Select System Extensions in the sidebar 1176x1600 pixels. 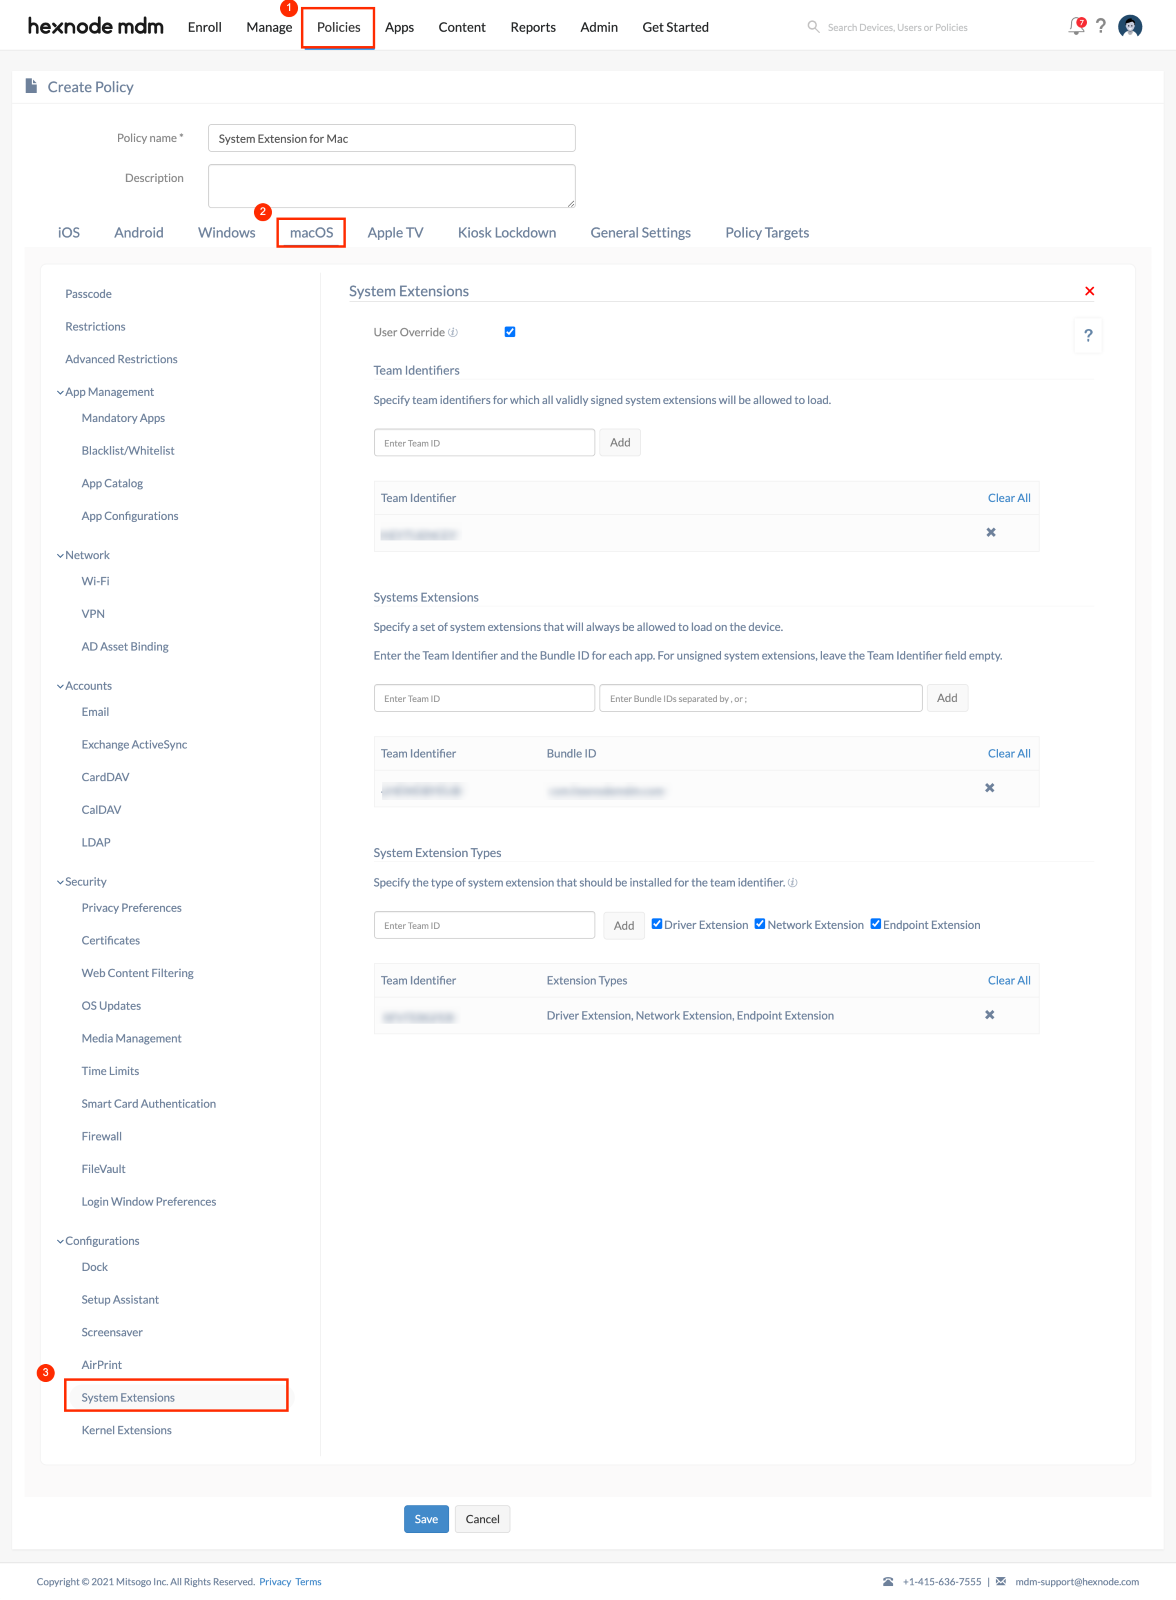click(128, 1398)
